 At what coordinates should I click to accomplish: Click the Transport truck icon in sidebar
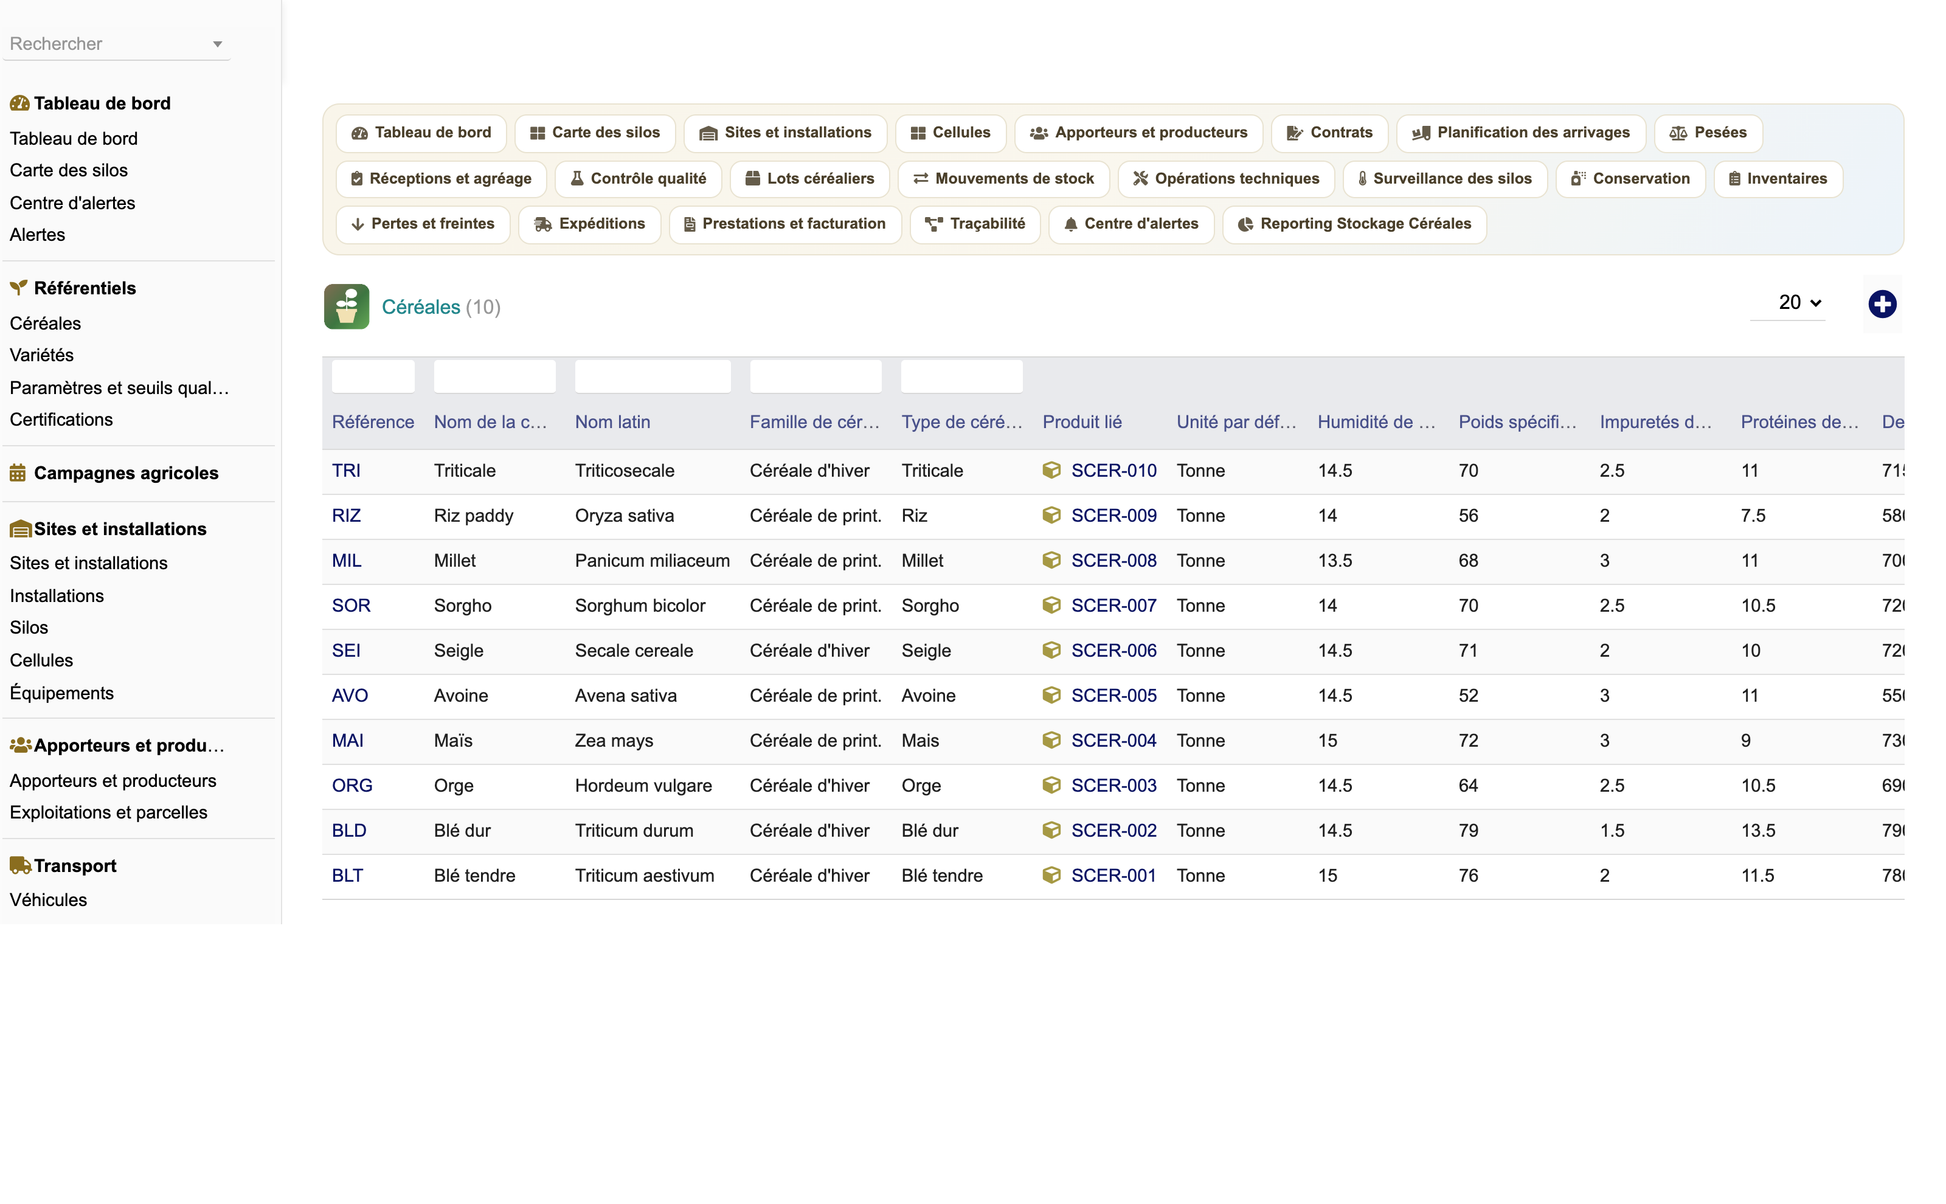point(20,866)
